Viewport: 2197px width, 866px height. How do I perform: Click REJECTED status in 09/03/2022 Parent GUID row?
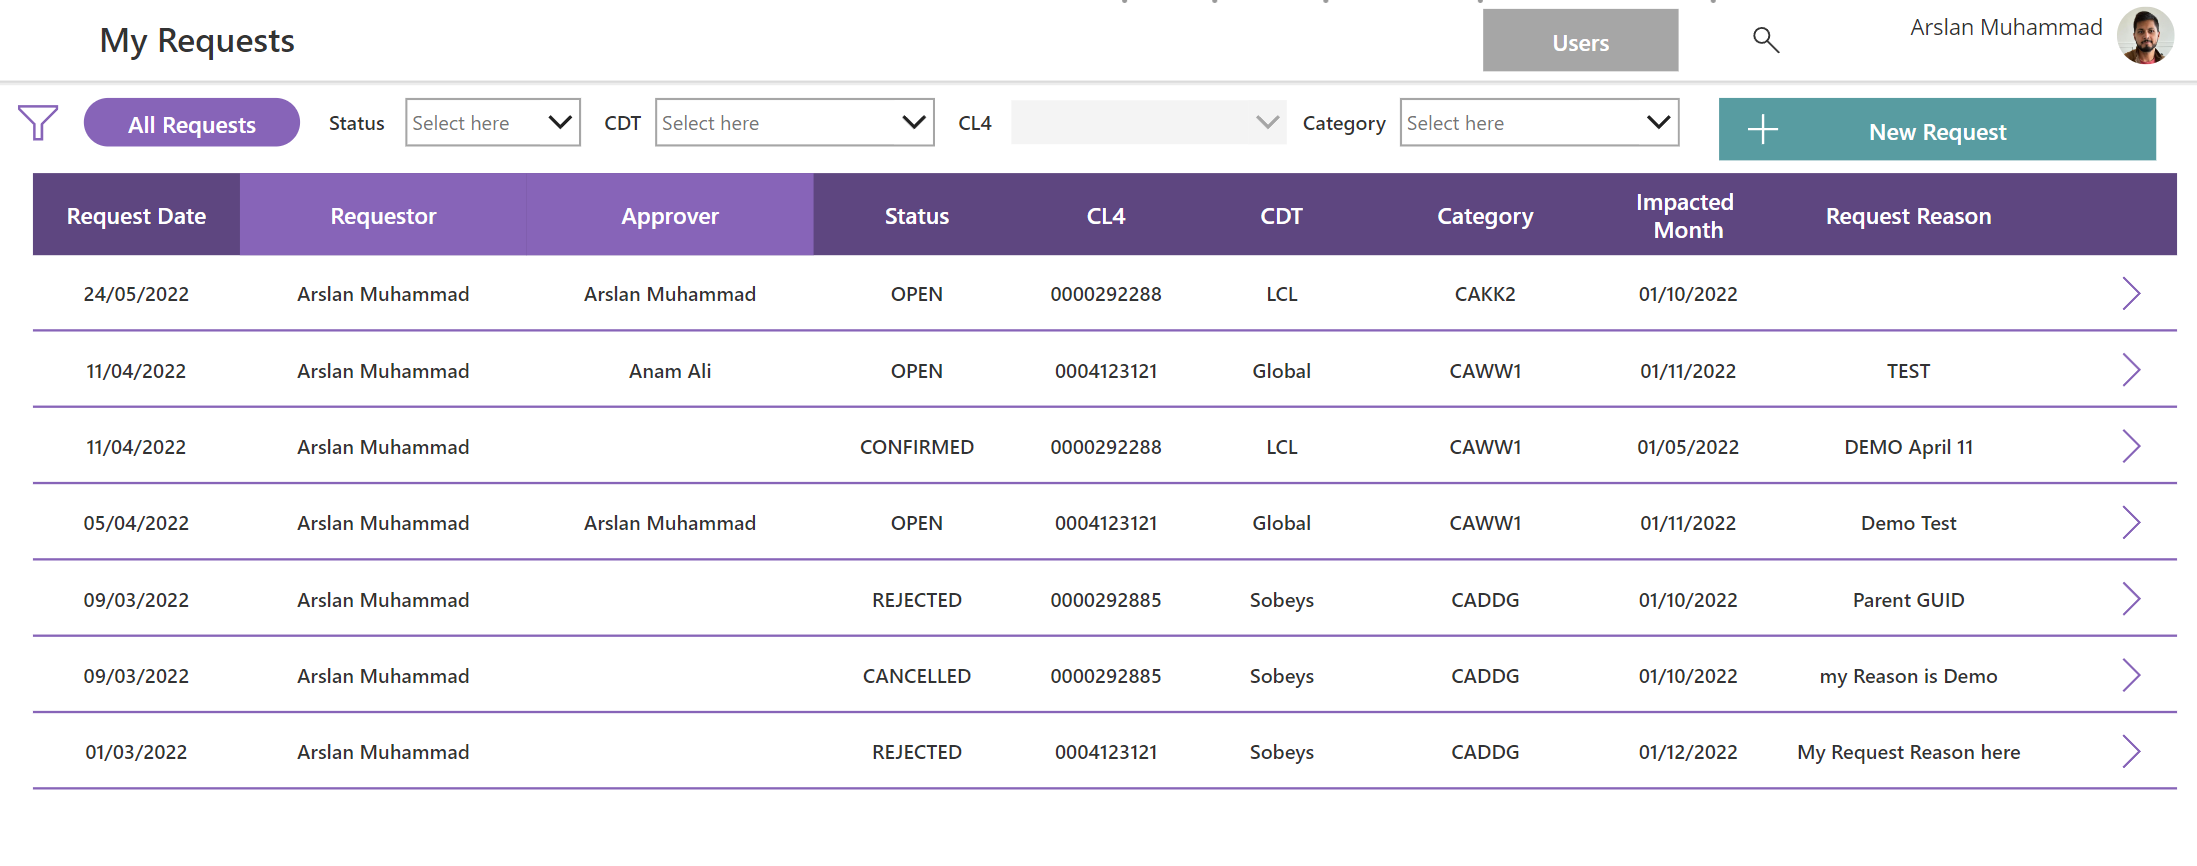(x=916, y=599)
